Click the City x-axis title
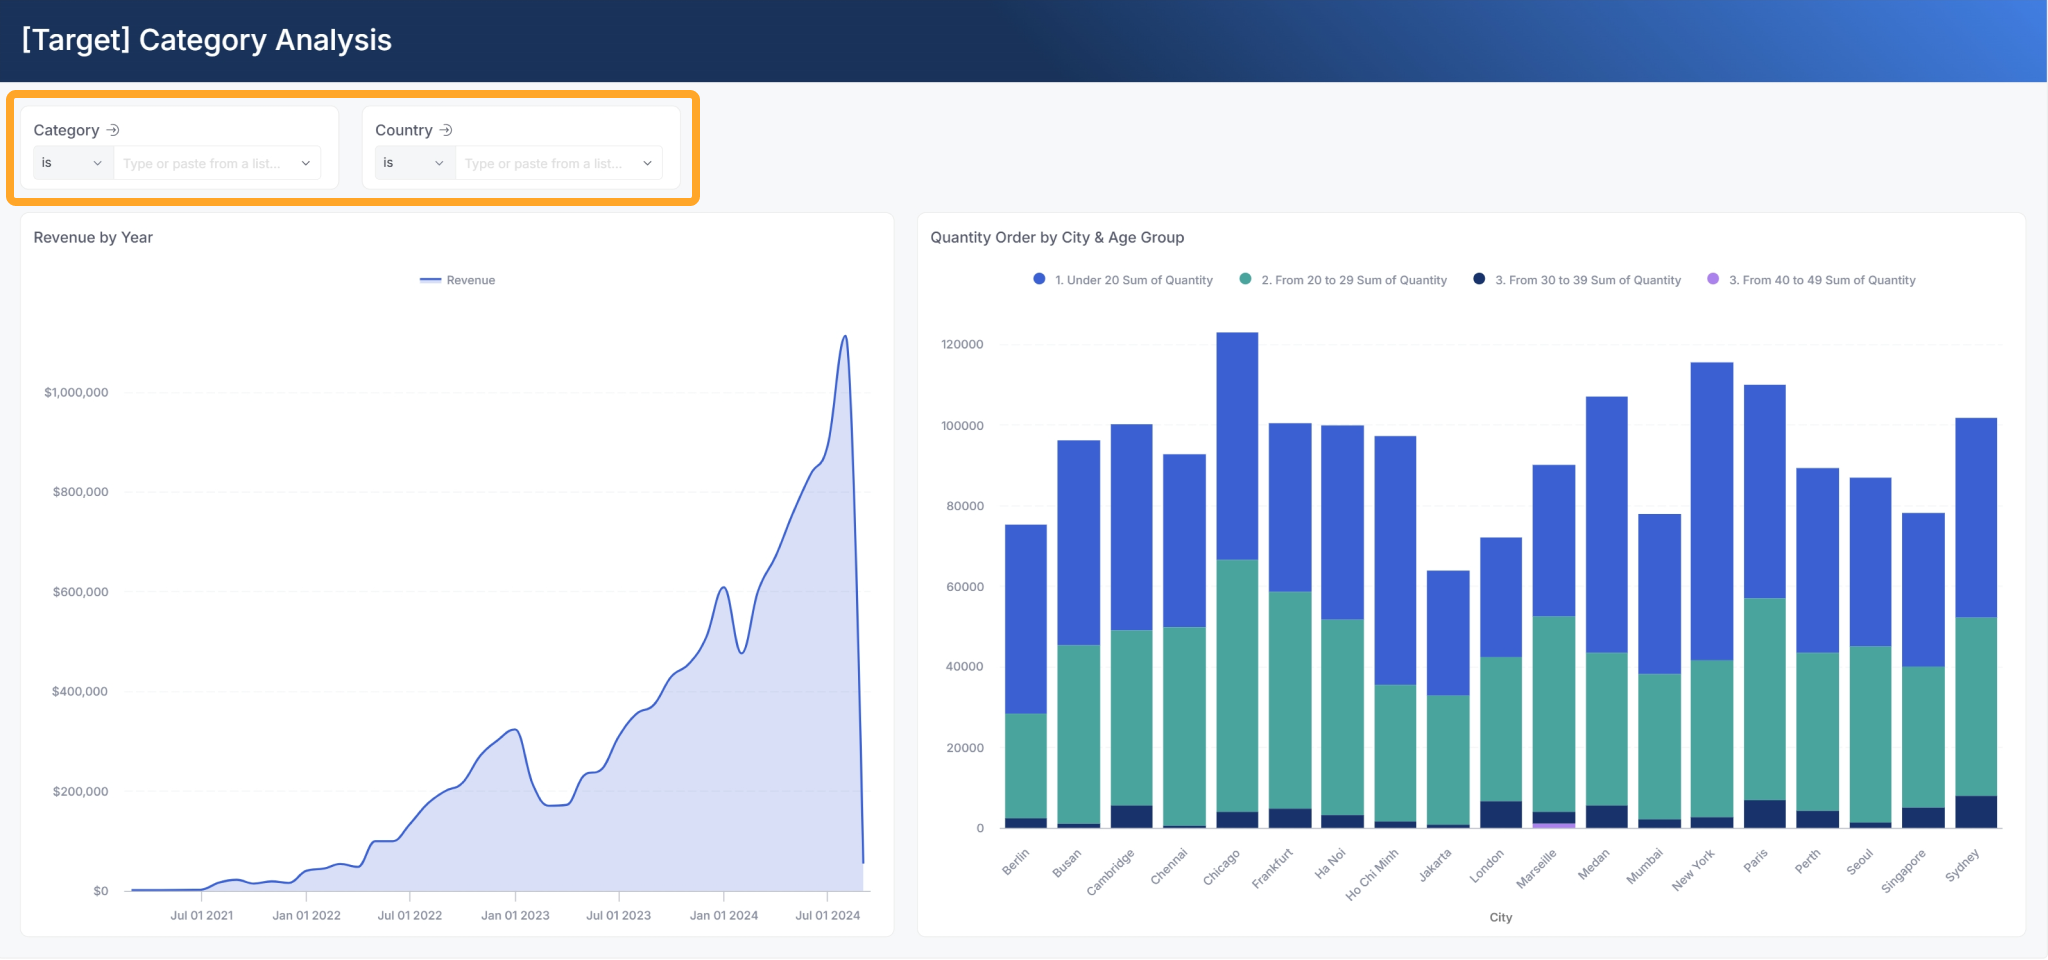The width and height of the screenshot is (2048, 960). tap(1501, 917)
